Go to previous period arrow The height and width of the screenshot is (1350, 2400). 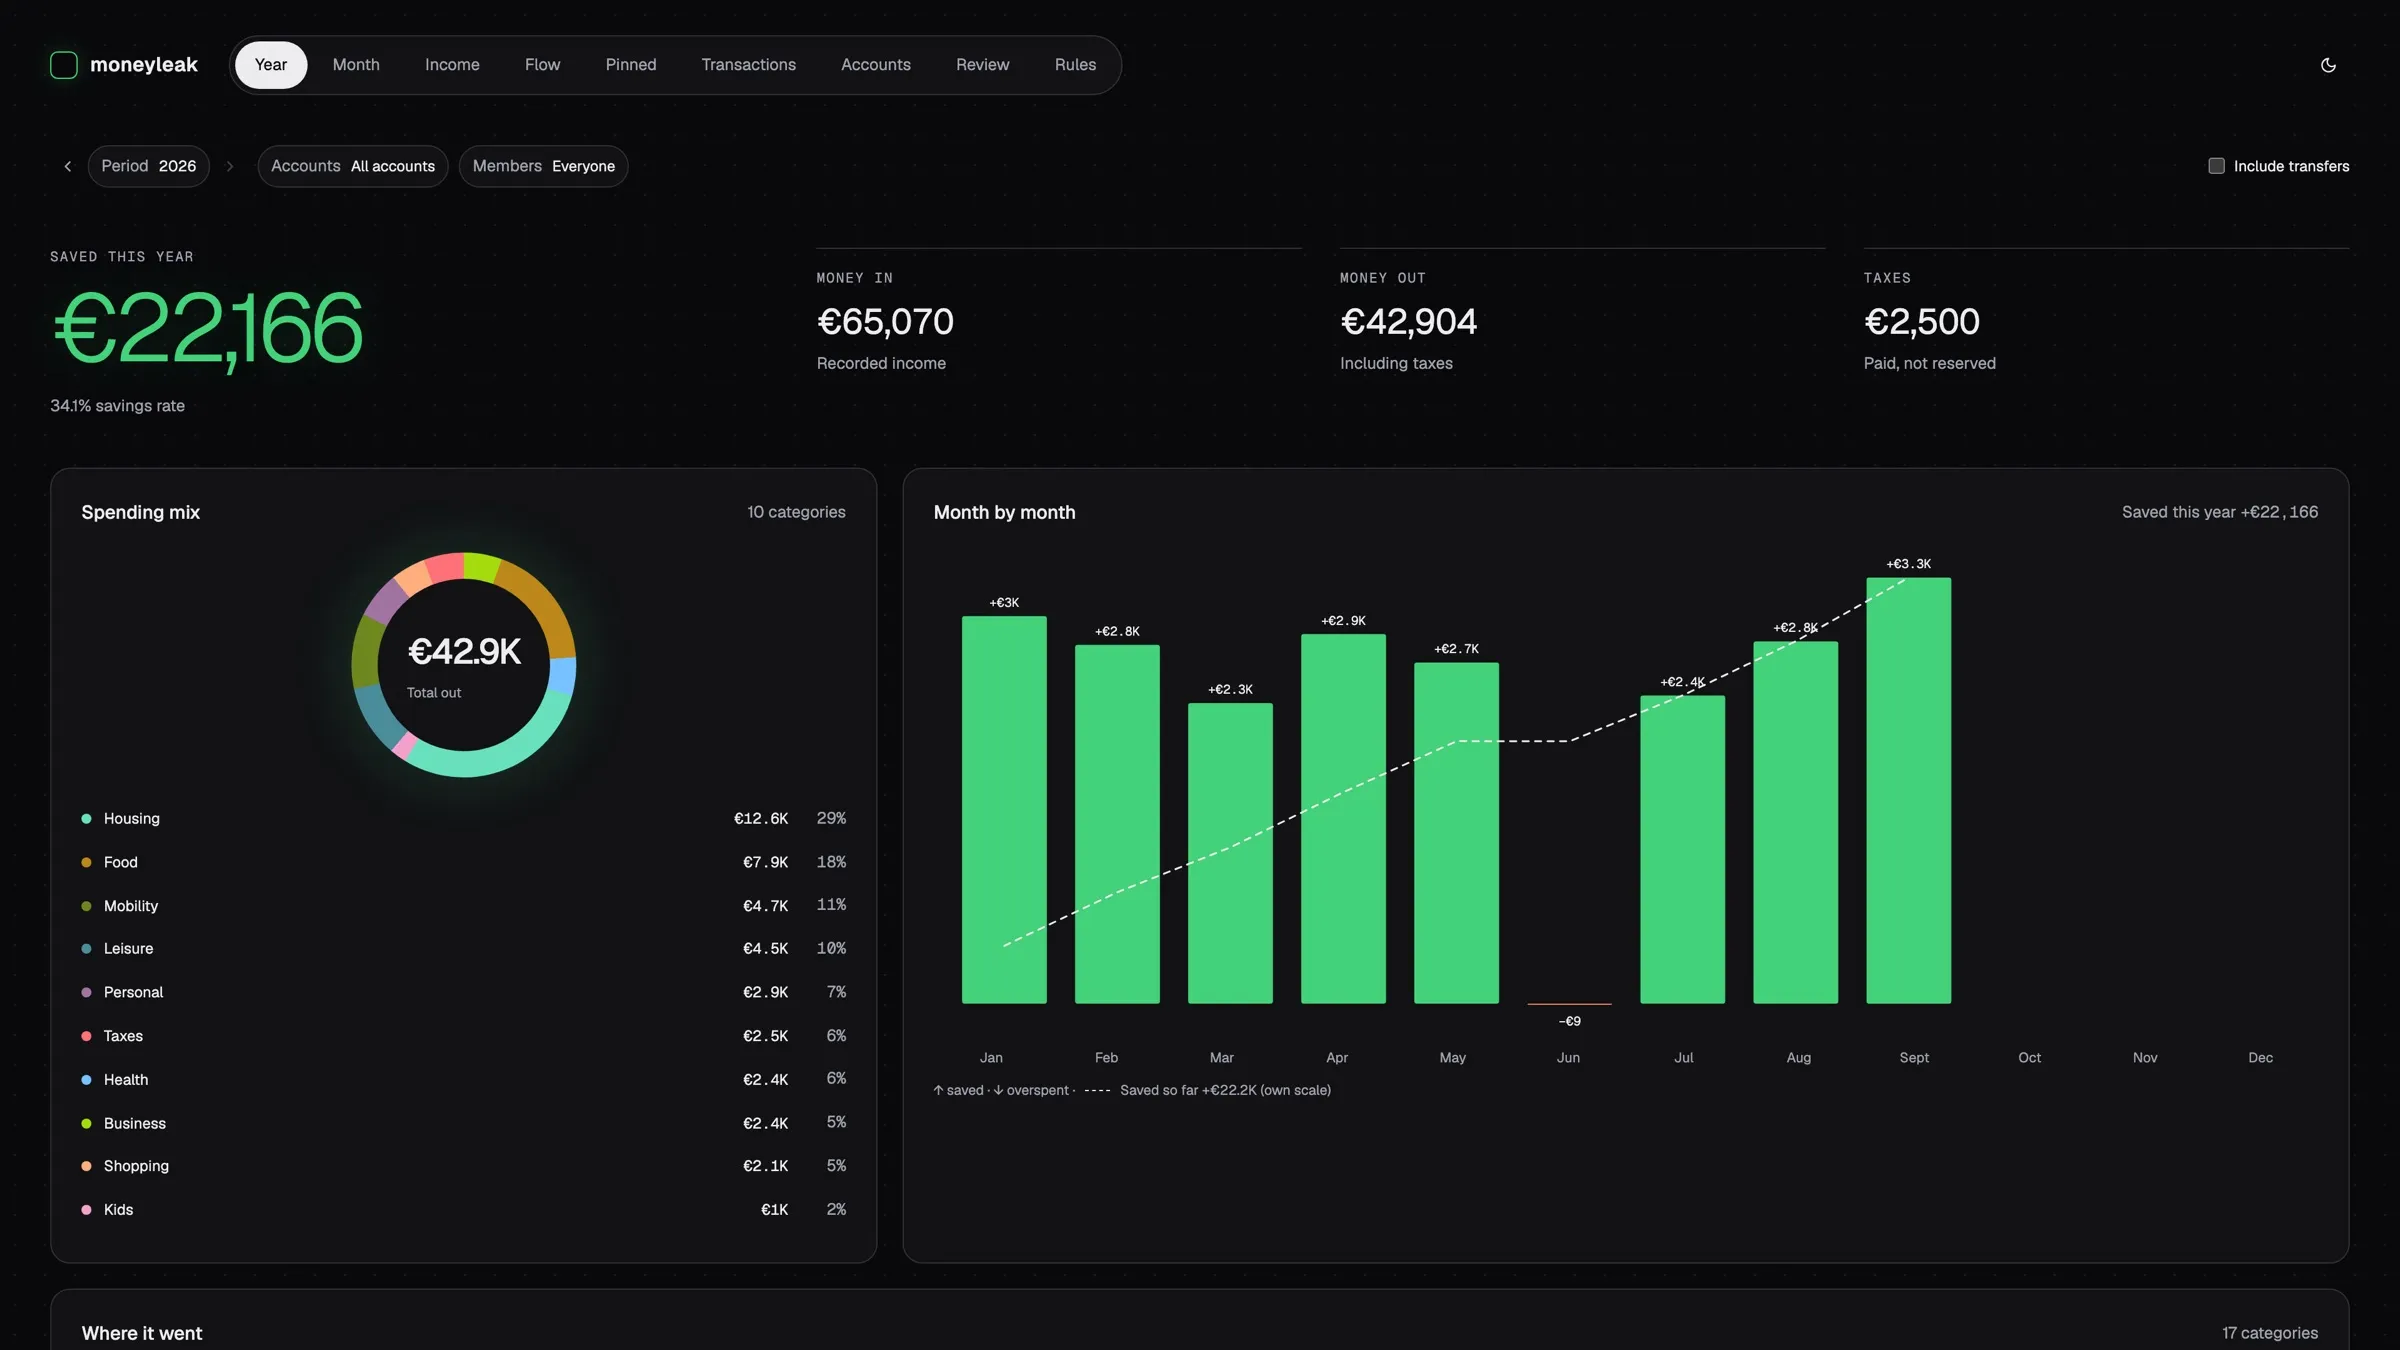68,166
